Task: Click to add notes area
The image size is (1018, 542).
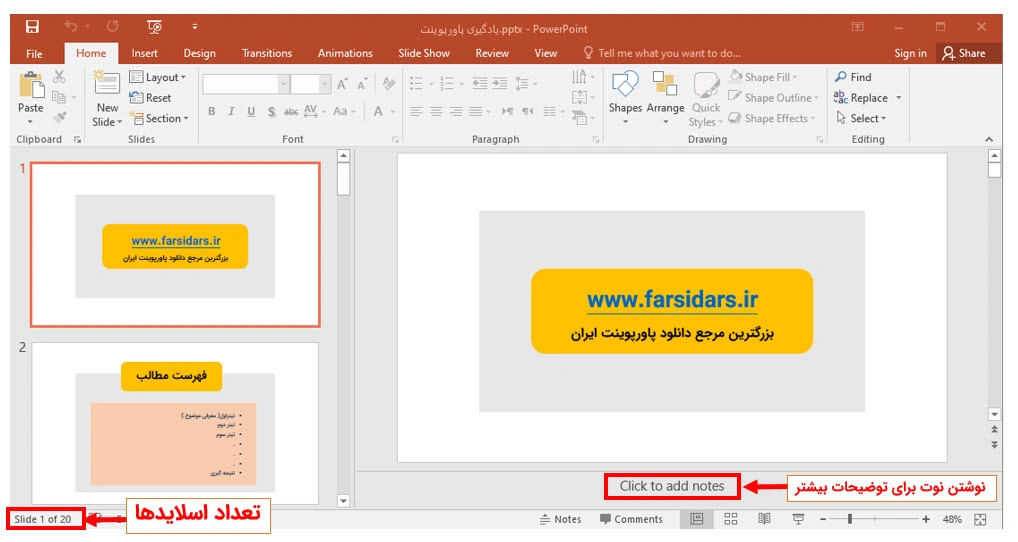Action: (x=671, y=486)
